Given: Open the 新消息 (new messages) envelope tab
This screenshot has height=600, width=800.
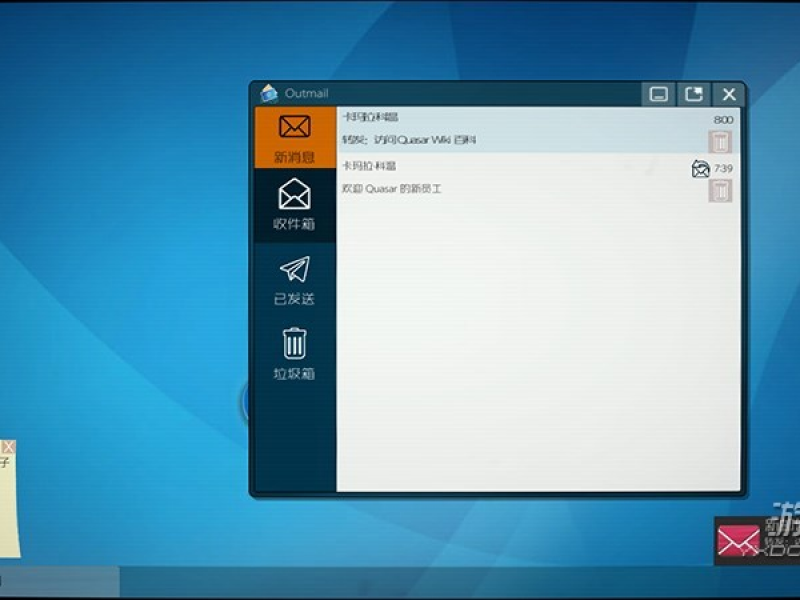Looking at the screenshot, I should (x=294, y=137).
